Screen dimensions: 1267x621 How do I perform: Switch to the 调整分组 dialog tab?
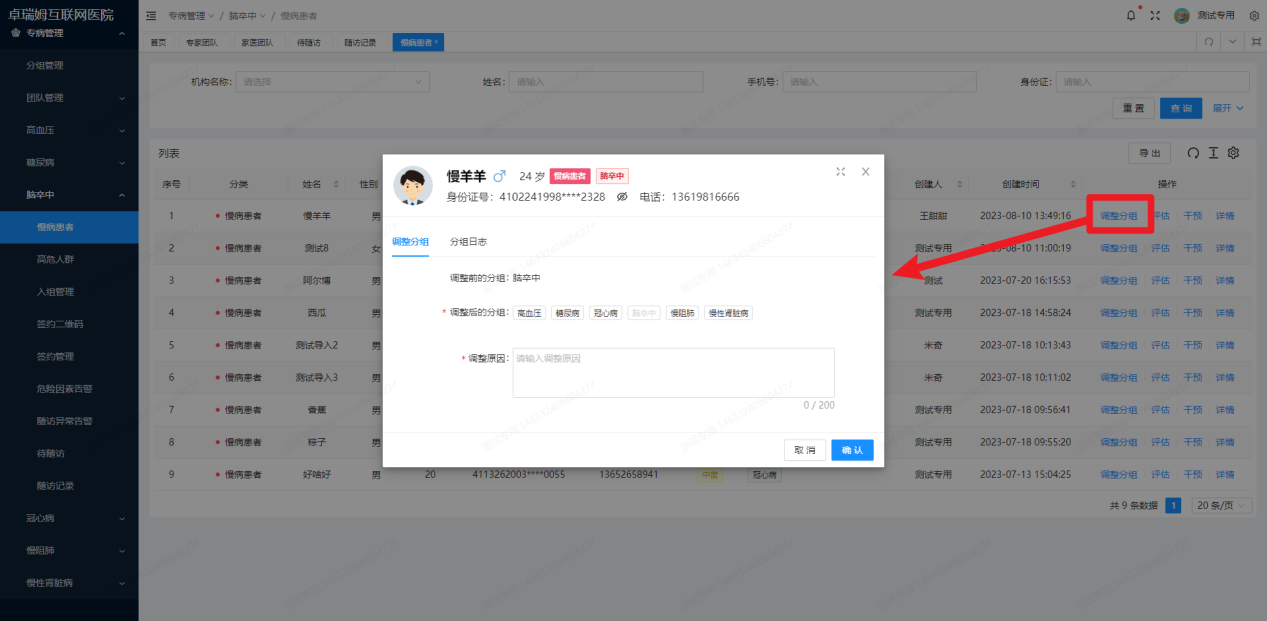(x=410, y=242)
